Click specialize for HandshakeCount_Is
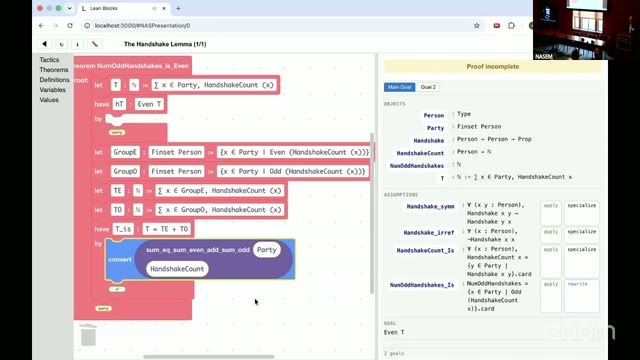 [x=582, y=261]
